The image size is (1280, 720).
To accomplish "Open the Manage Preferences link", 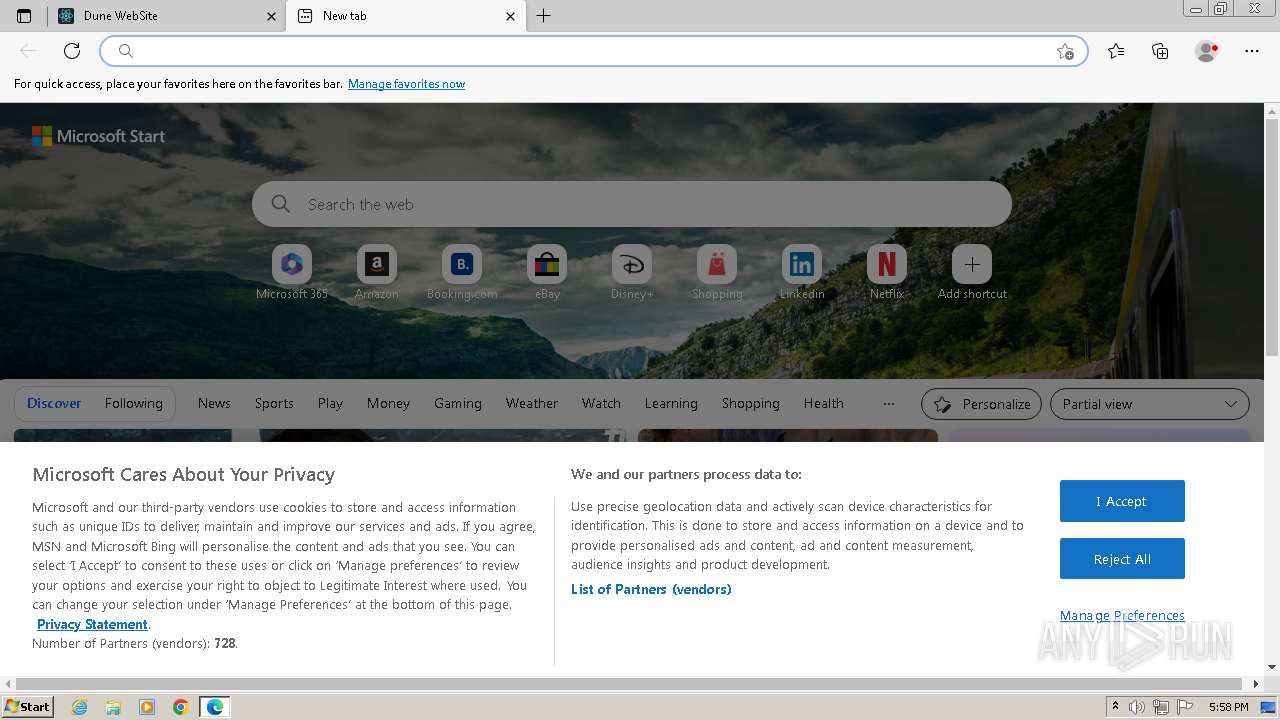I will [x=1122, y=616].
